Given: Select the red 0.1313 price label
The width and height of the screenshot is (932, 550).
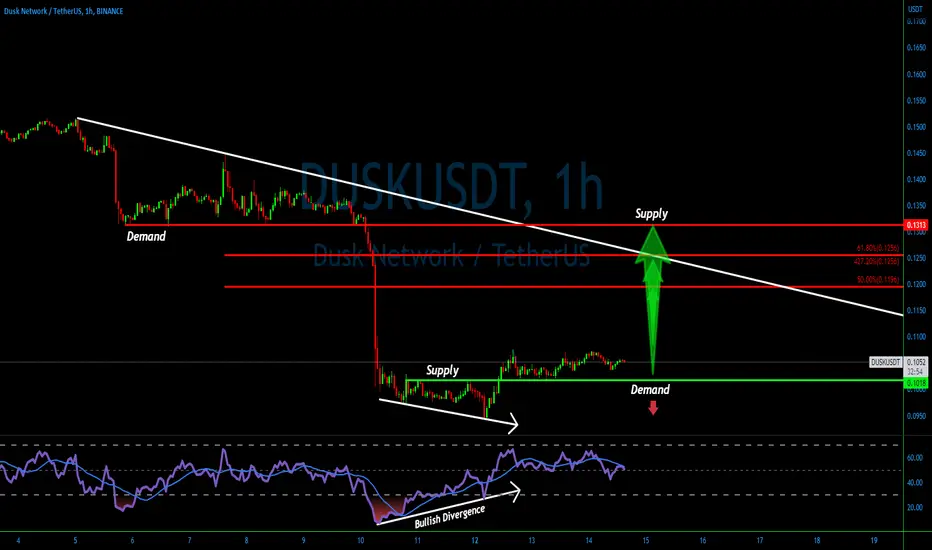Looking at the screenshot, I should [916, 225].
